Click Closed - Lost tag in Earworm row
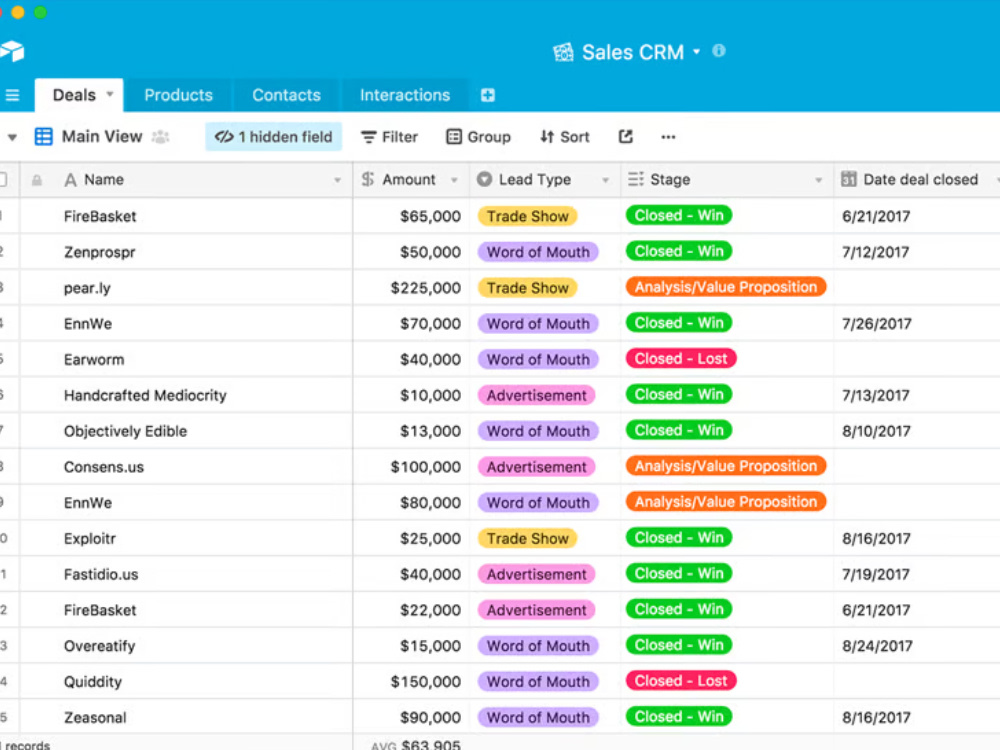 pos(681,359)
